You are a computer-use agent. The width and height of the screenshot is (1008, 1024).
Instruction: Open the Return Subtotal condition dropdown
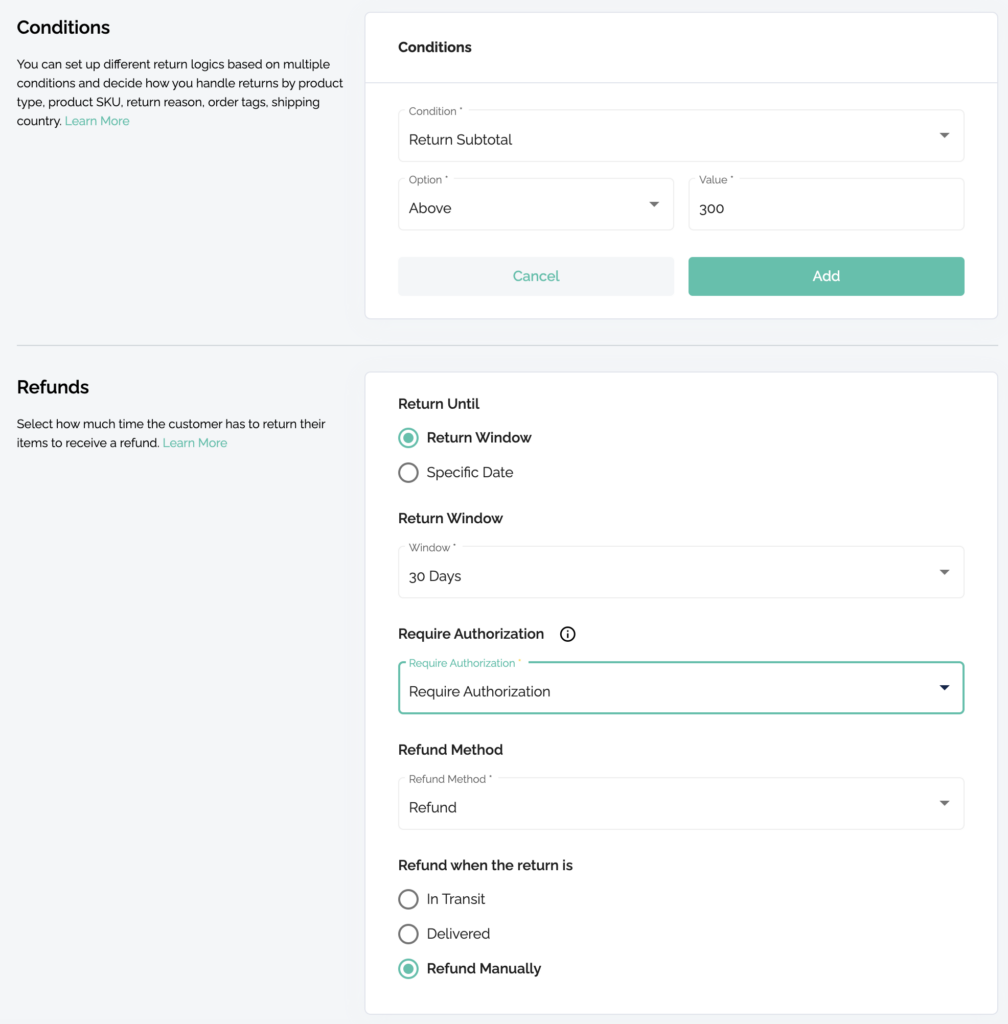point(681,136)
